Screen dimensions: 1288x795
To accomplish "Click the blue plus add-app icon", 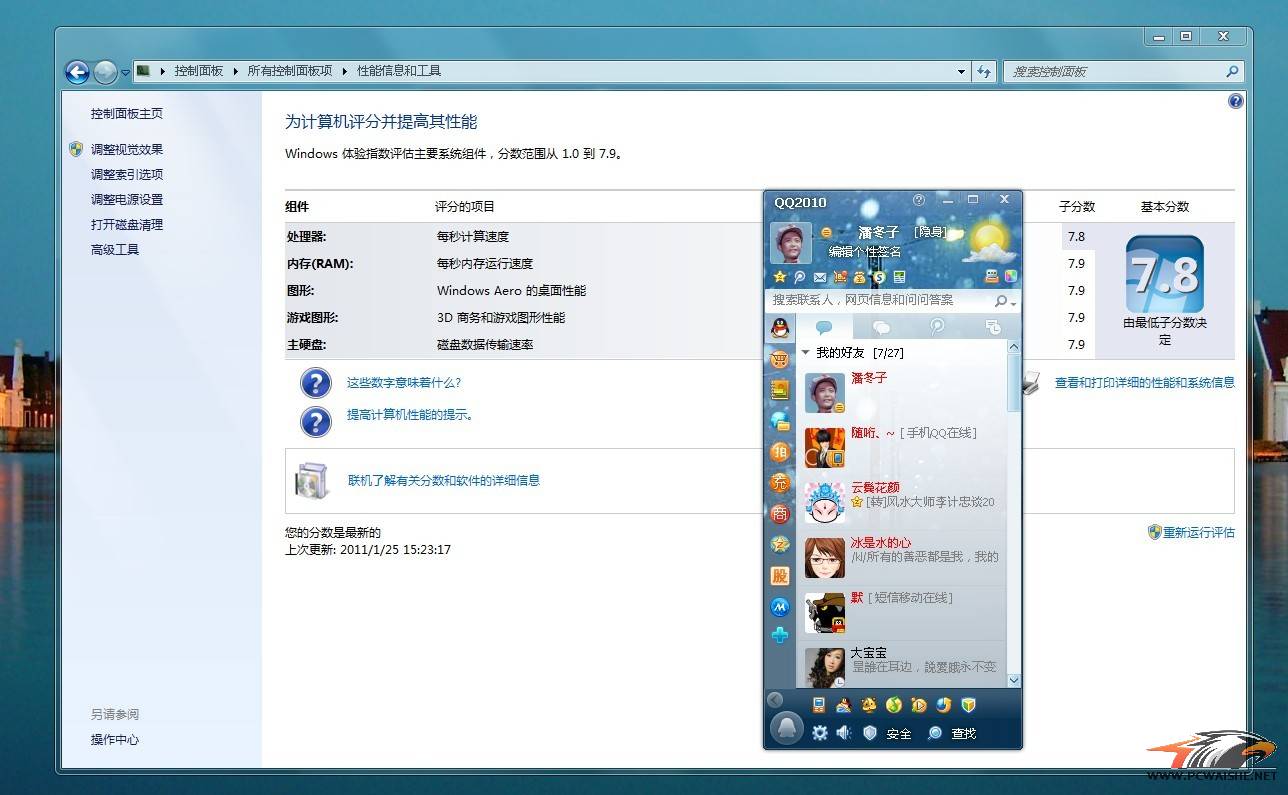I will click(x=780, y=635).
